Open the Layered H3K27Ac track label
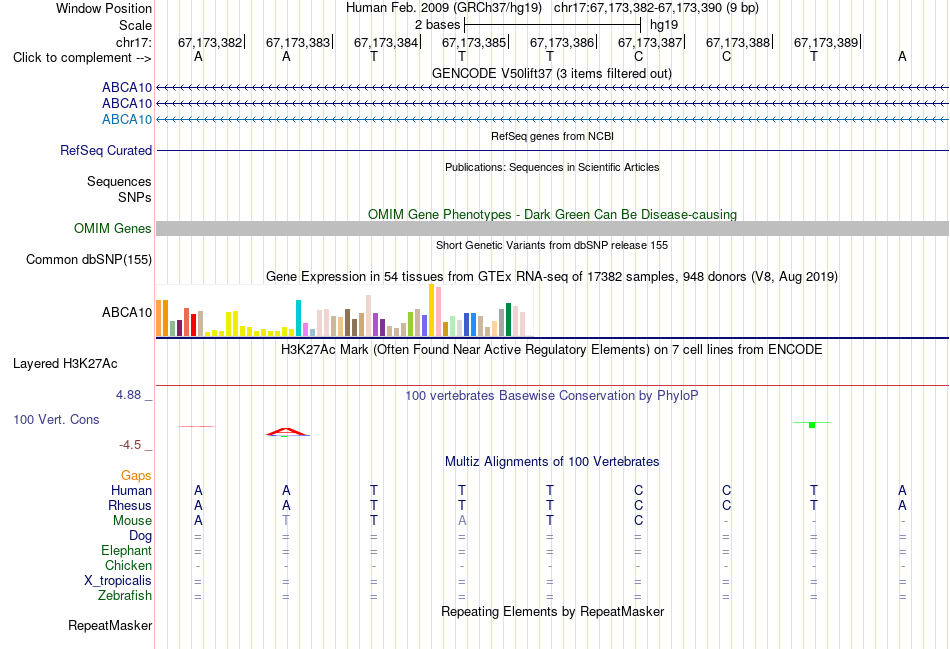The width and height of the screenshot is (950, 649). [65, 364]
